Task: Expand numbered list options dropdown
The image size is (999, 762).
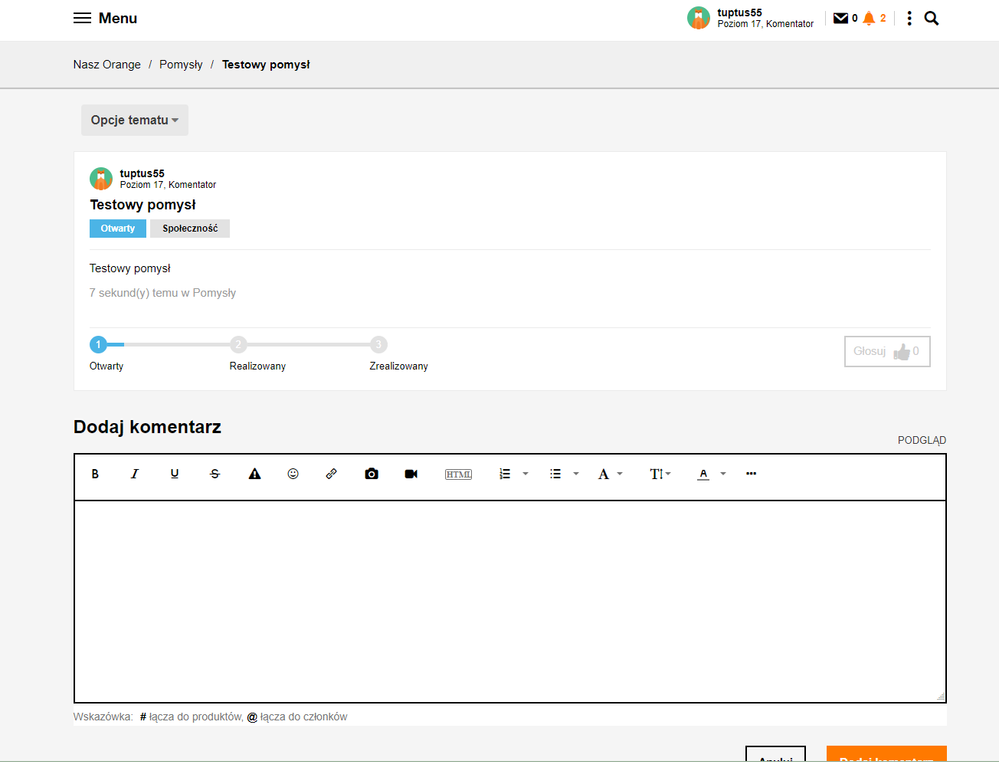Action: pos(525,474)
